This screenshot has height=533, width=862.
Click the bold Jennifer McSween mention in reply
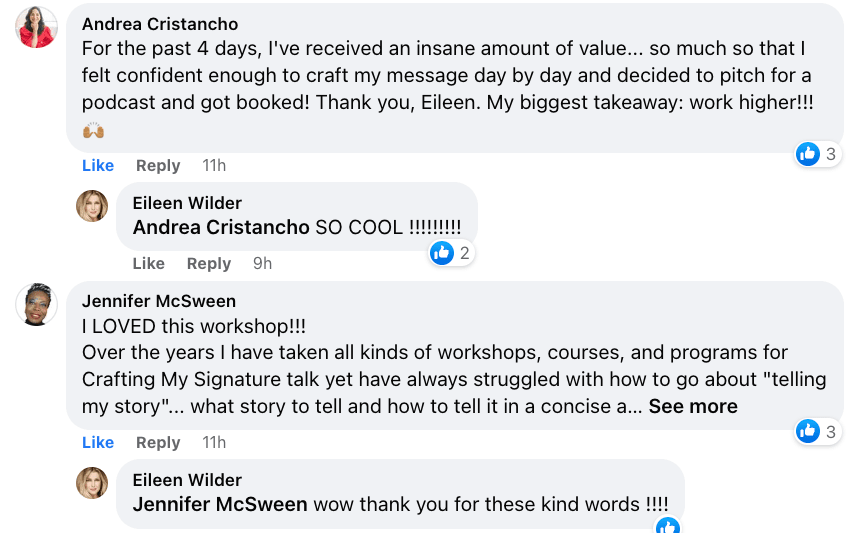pos(220,504)
